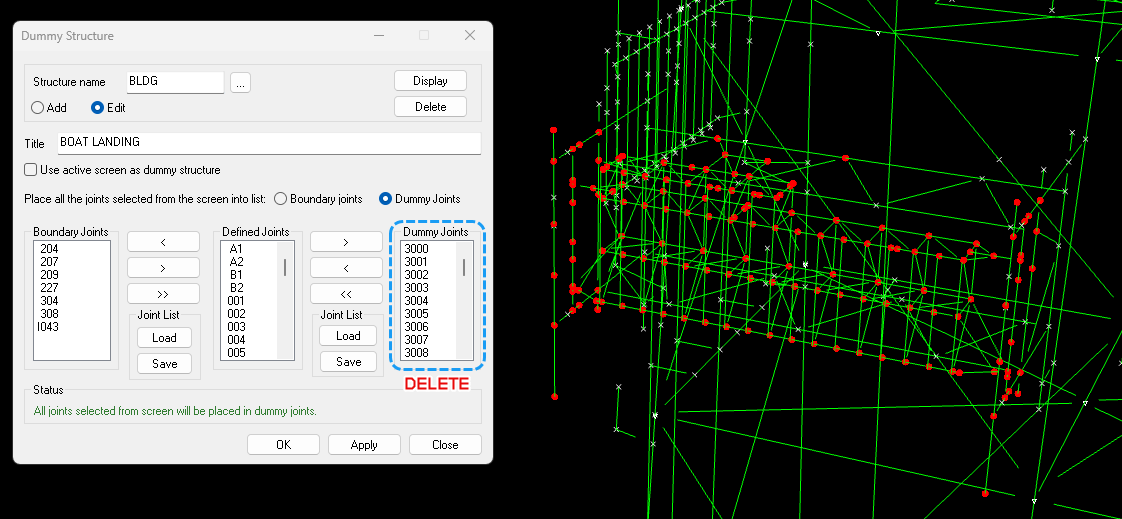Screen dimensions: 1122x519
Task: Select the Edit radio option
Action: [x=108, y=107]
